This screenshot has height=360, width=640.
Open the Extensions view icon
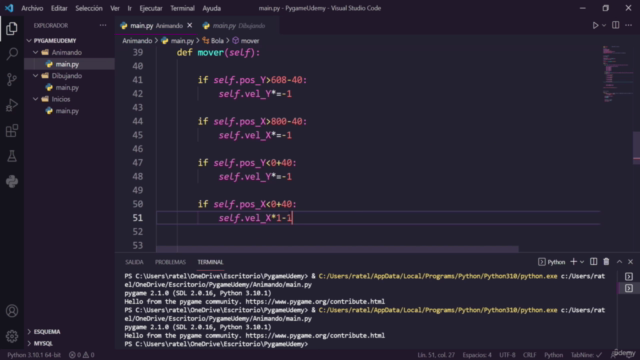(x=12, y=131)
